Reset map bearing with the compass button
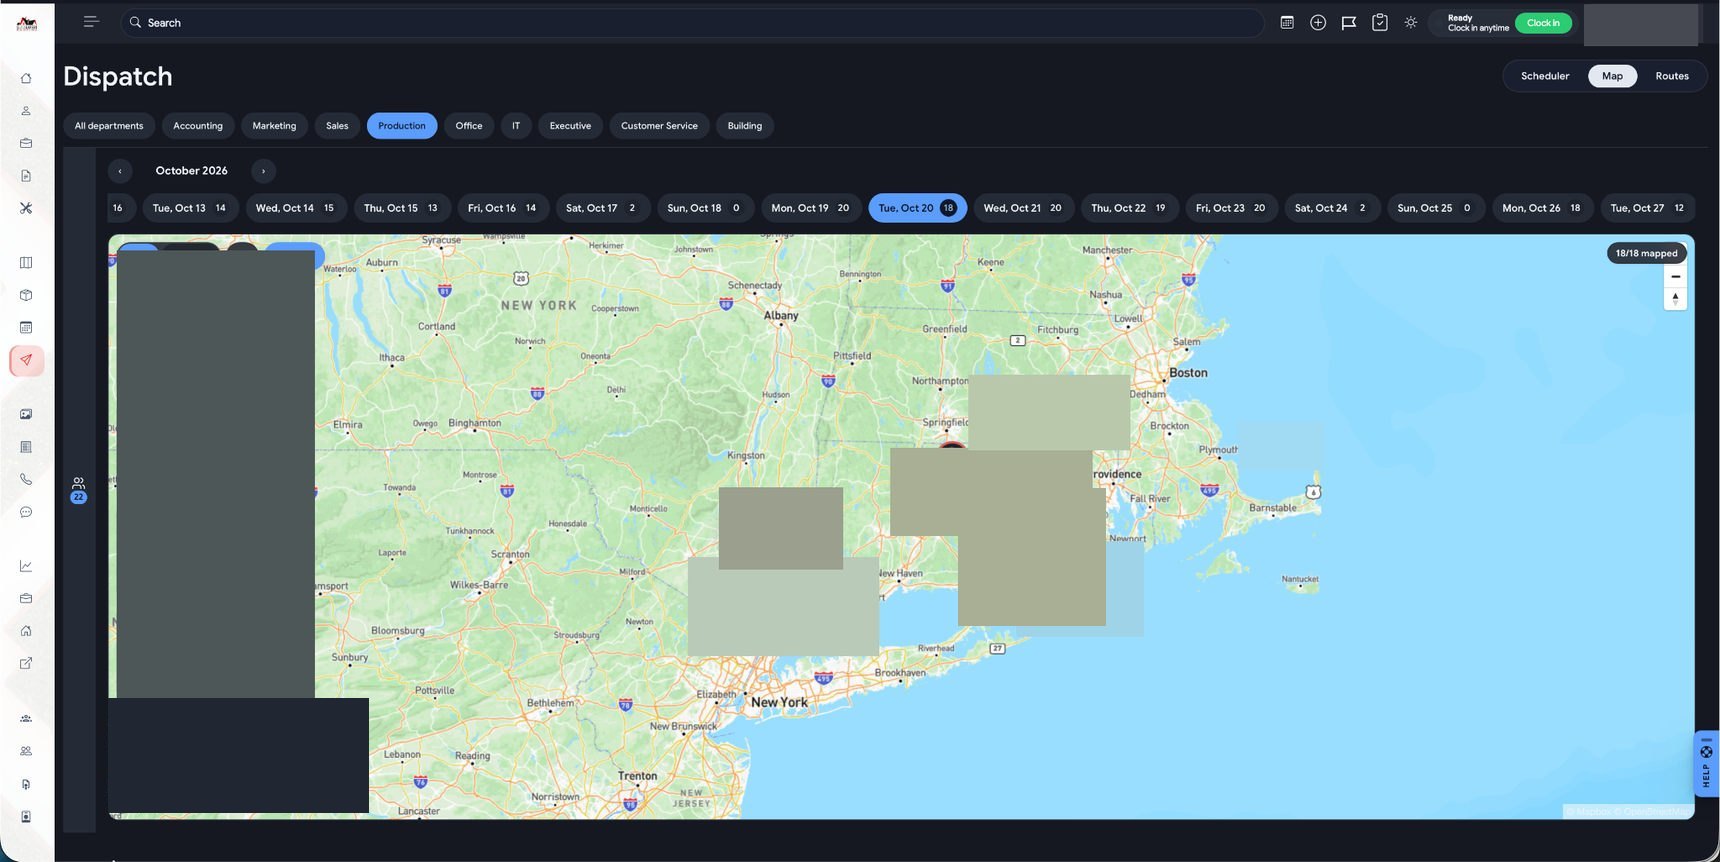The height and width of the screenshot is (862, 1720). (1675, 299)
